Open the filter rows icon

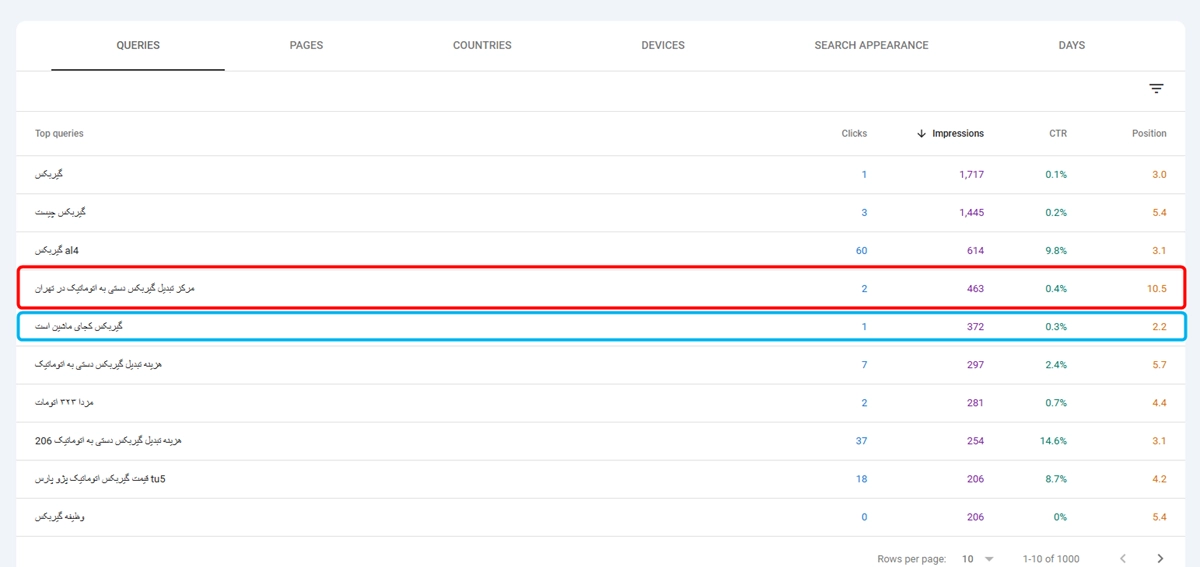[1156, 89]
